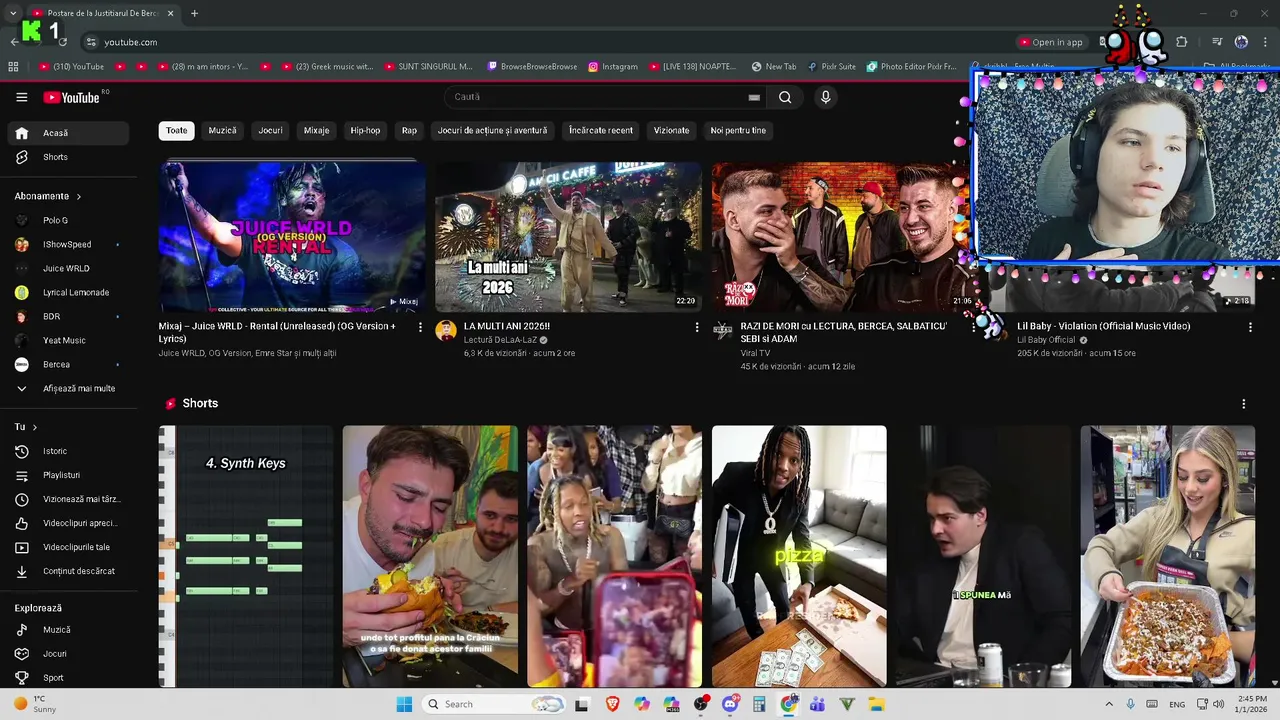
Task: Open Muzică under Explorează
Action: 68,630
